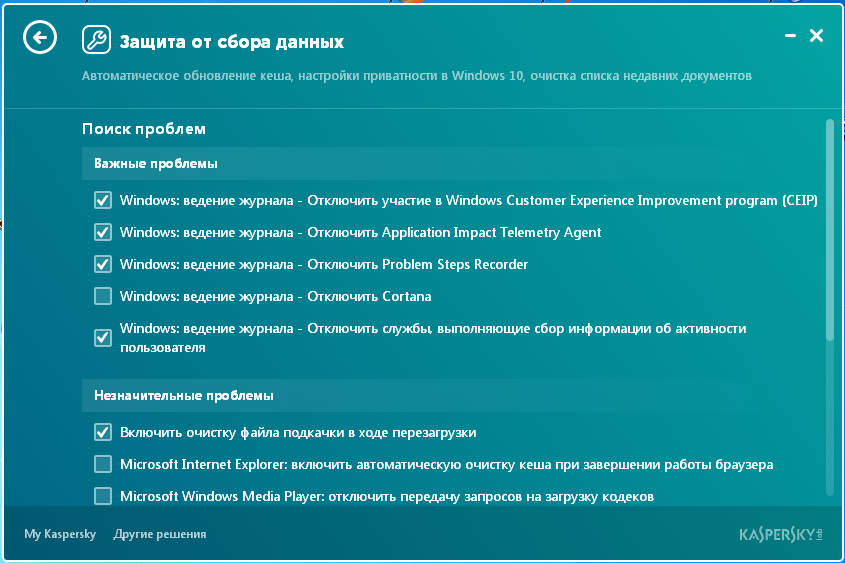This screenshot has height=563, width=845.
Task: Open the My Kaspersky link
Action: pyautogui.click(x=60, y=534)
